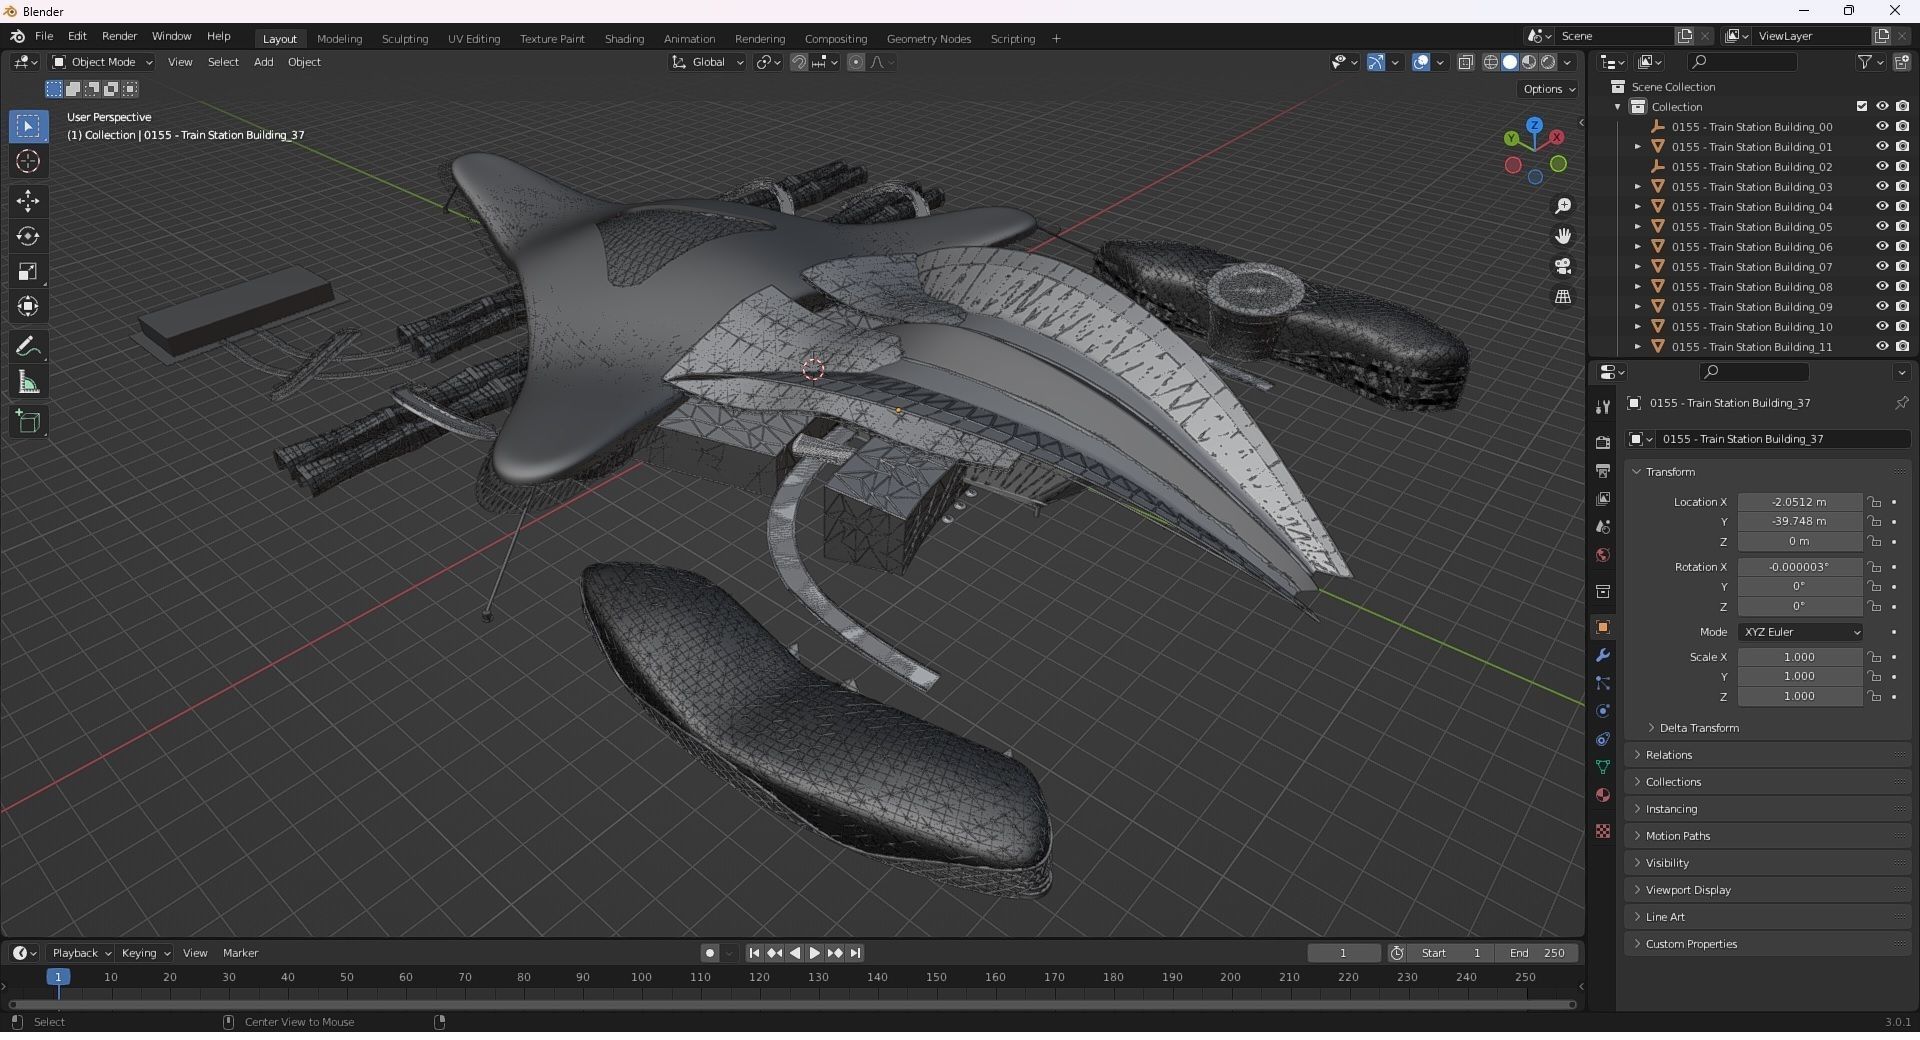
Task: Hide Train Station Building_05 in viewport
Action: [x=1882, y=227]
